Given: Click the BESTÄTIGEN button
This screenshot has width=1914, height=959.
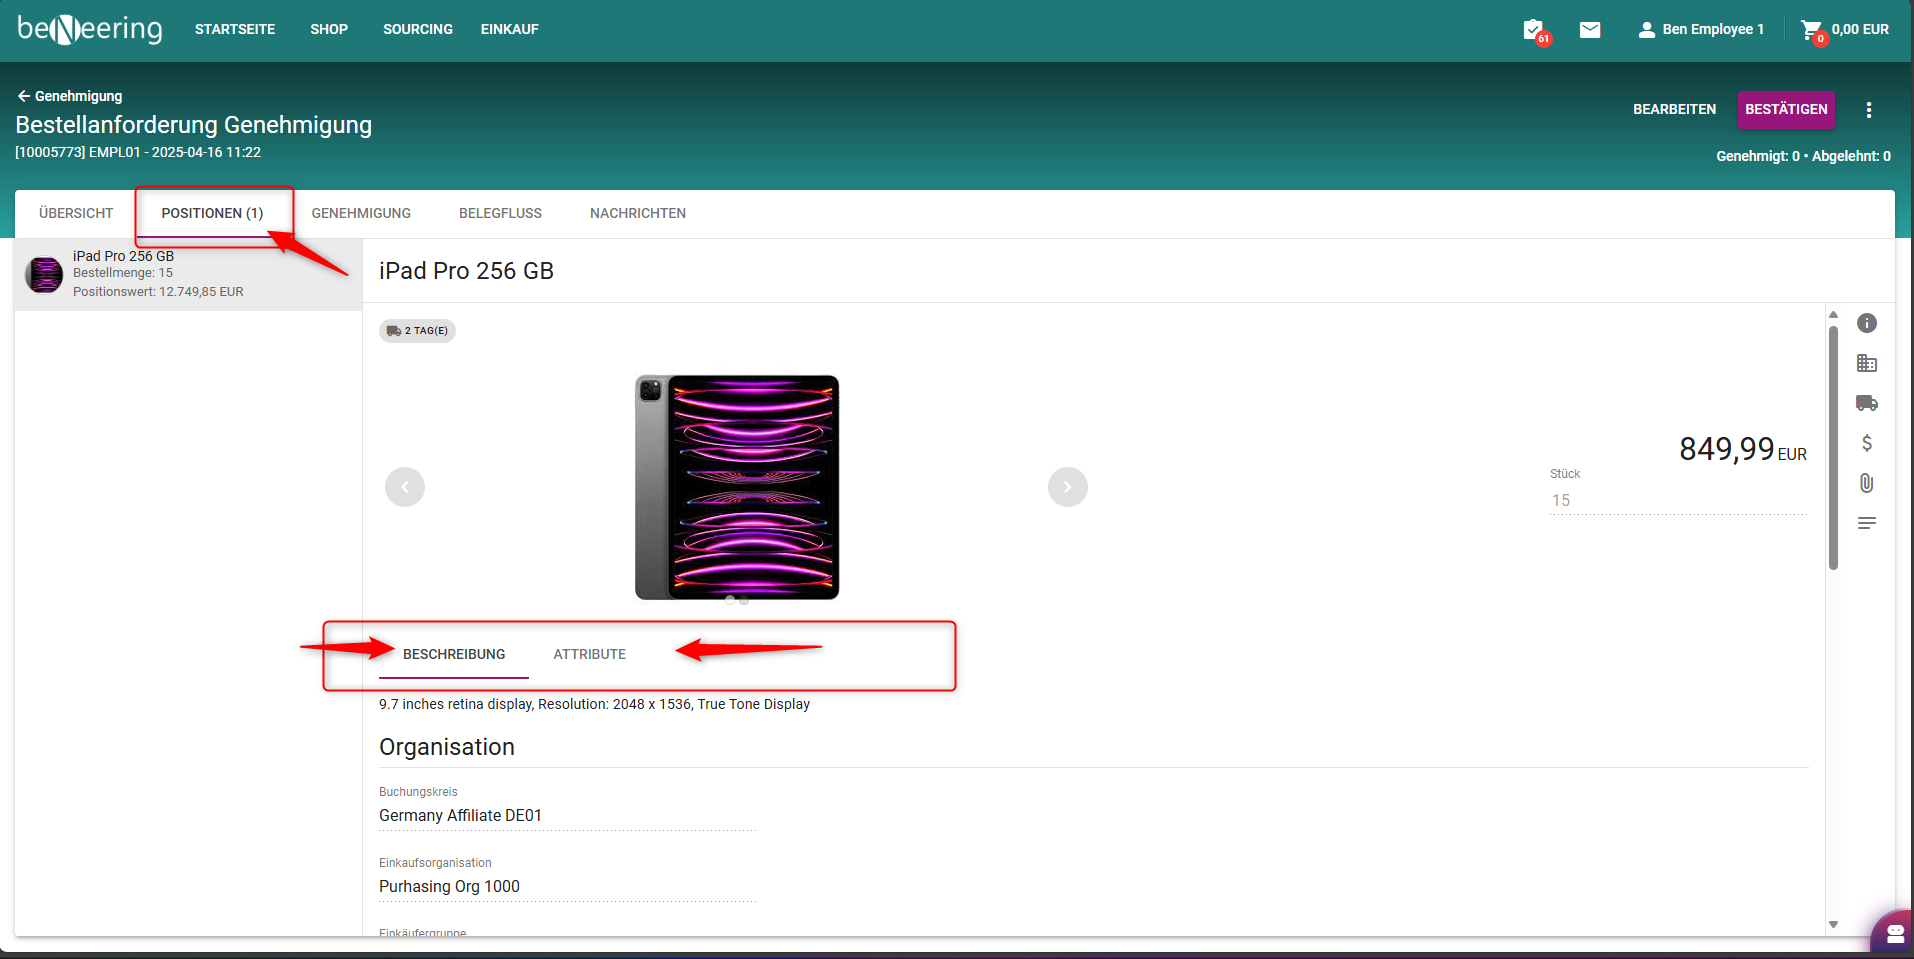Looking at the screenshot, I should (x=1786, y=109).
